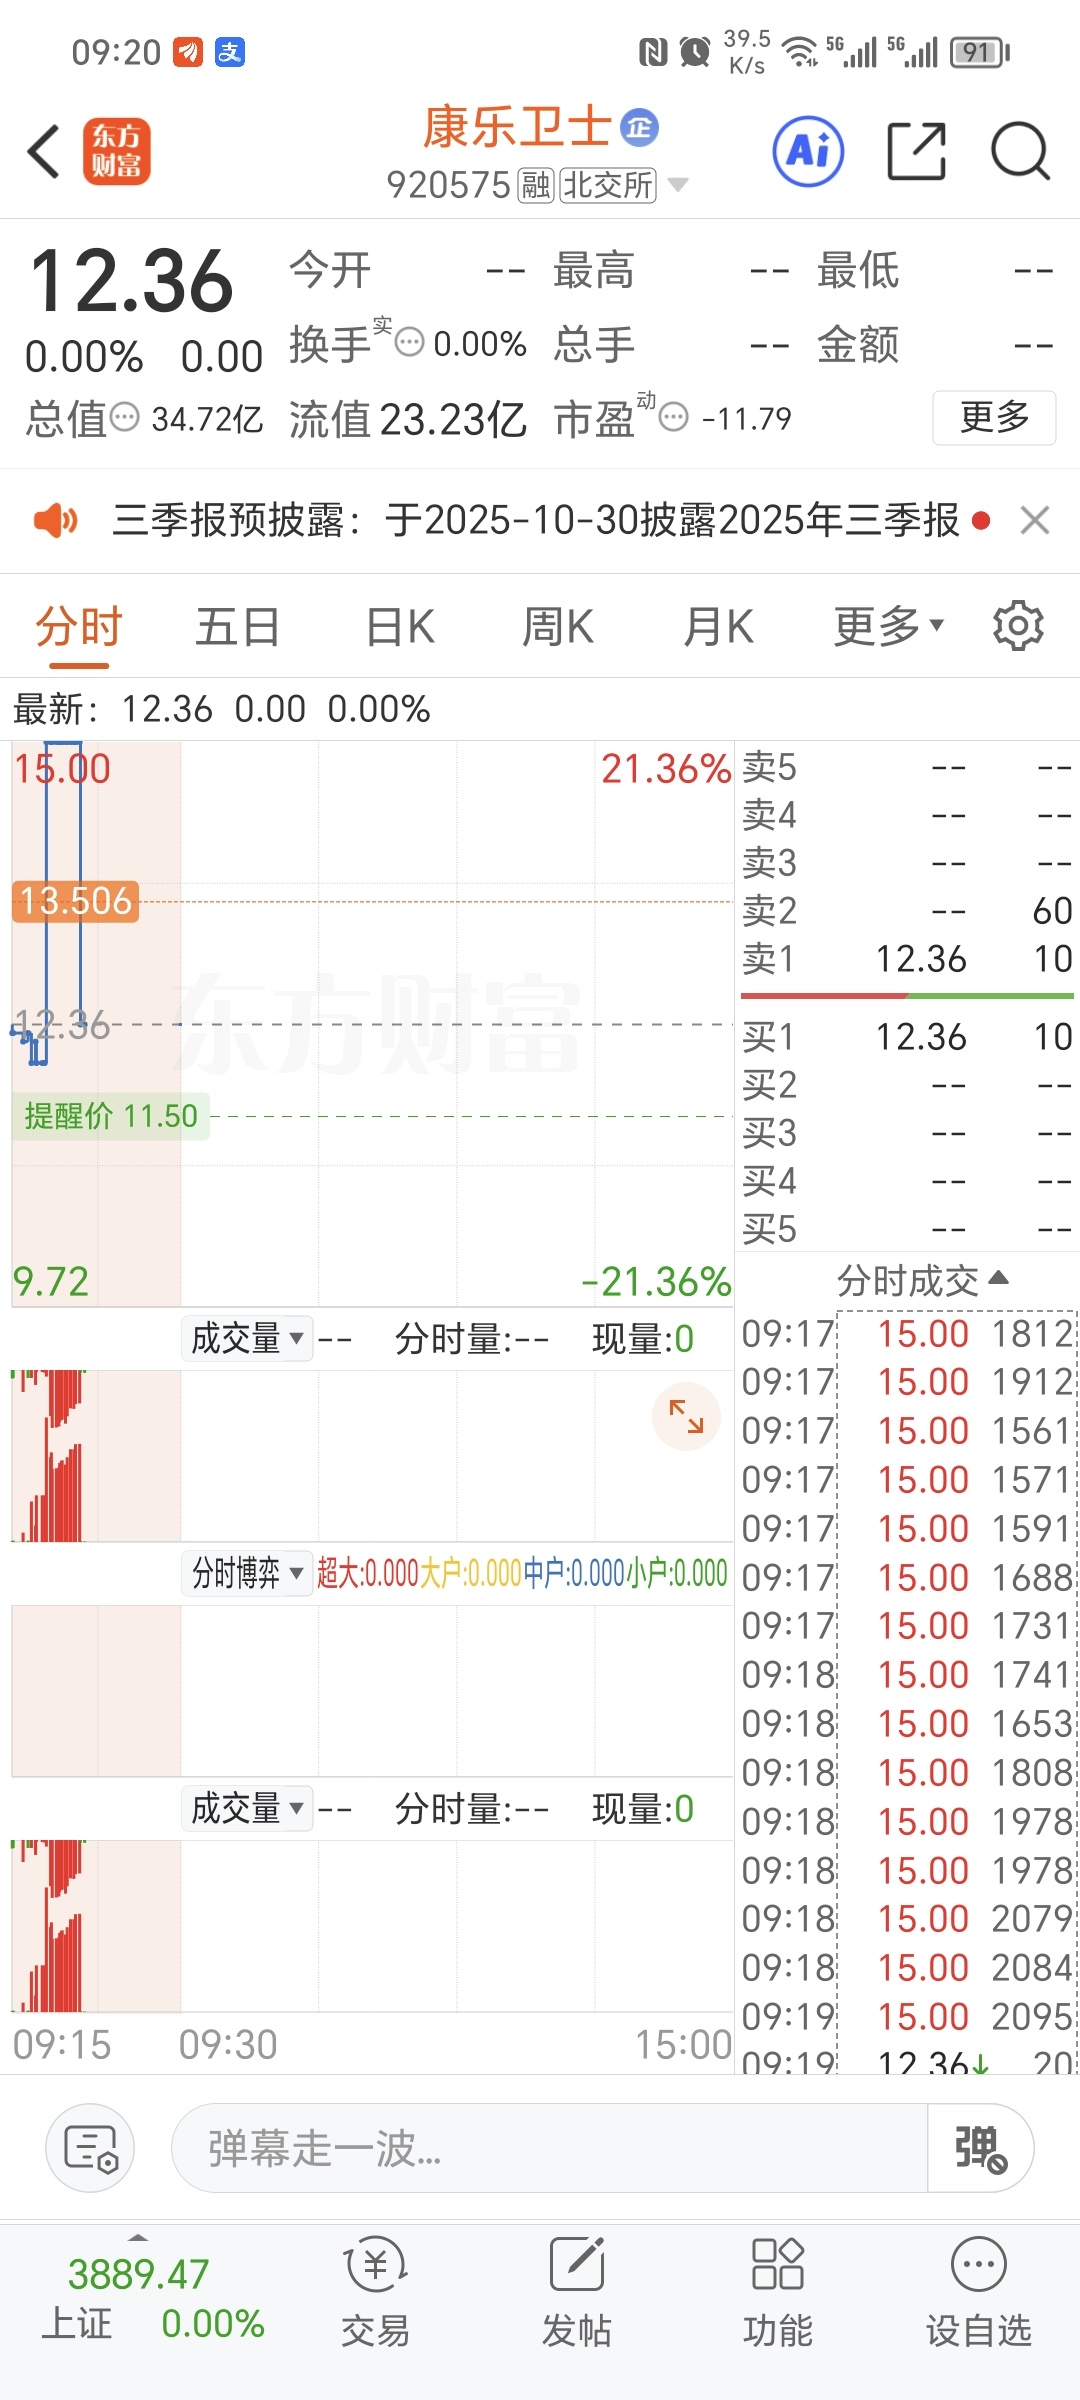Viewport: 1080px width, 2400px height.
Task: Expand the 更多 chart period dropdown
Action: 889,627
